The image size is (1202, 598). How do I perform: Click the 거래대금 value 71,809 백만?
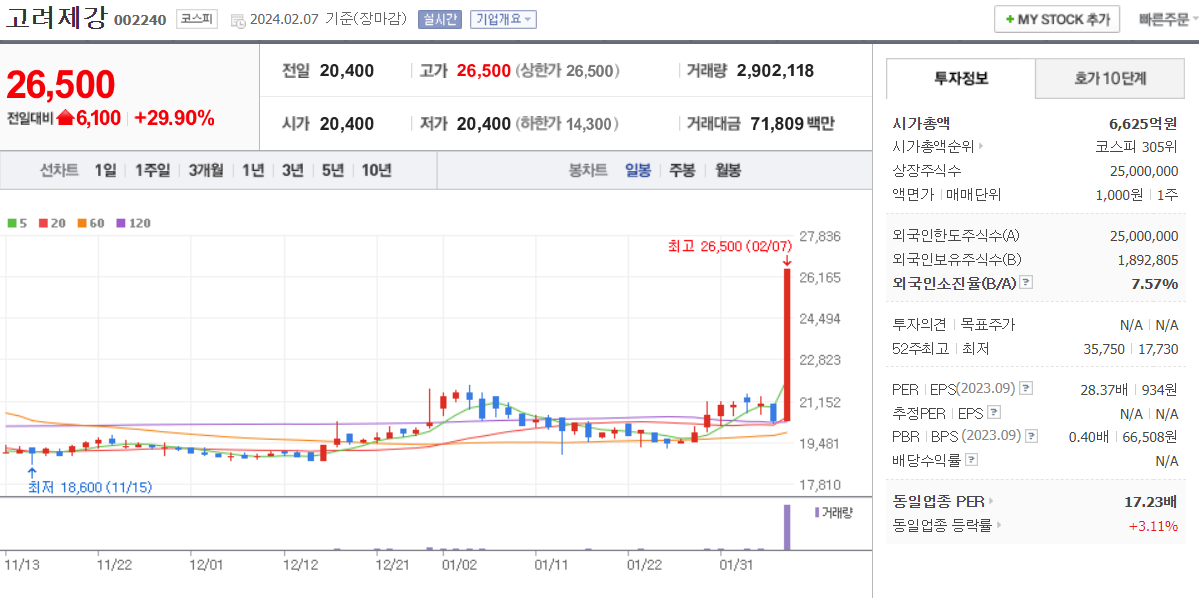pos(792,124)
